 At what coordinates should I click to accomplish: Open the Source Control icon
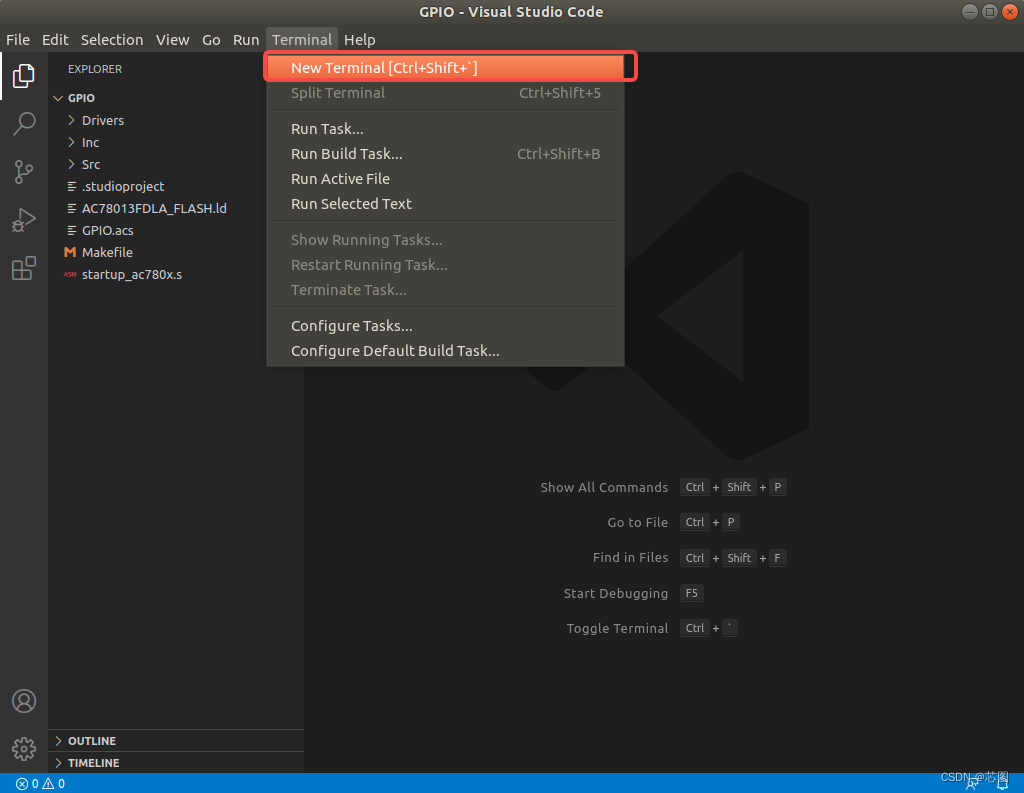click(23, 171)
